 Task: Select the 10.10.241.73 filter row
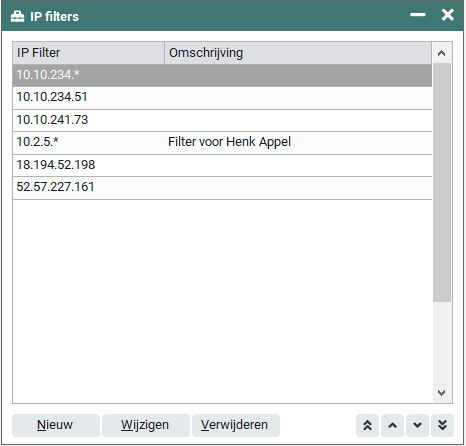[222, 120]
